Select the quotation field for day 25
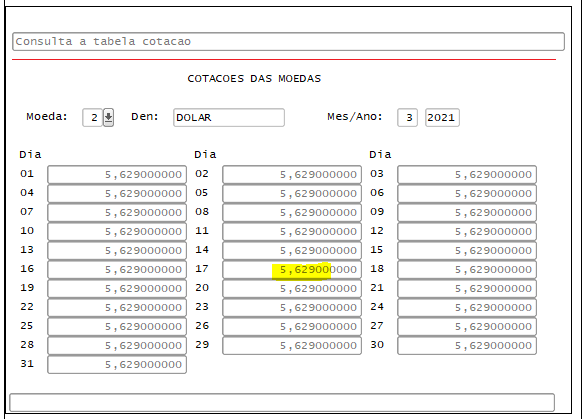Viewport: 584px width, 419px height. pos(117,327)
